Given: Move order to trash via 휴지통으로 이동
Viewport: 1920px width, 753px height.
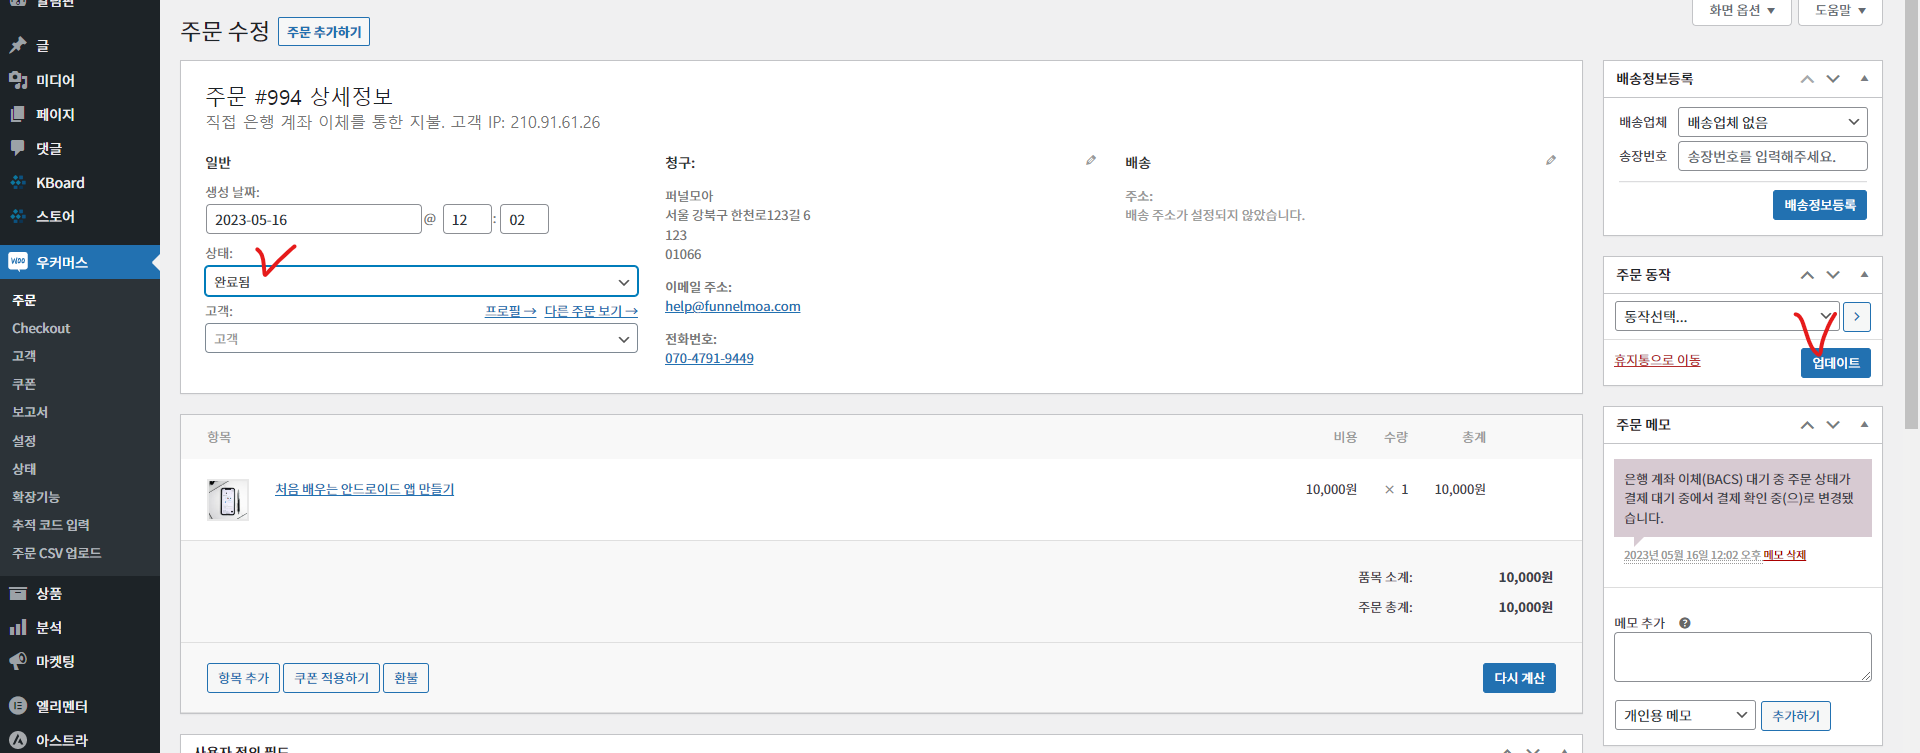Looking at the screenshot, I should [x=1657, y=360].
